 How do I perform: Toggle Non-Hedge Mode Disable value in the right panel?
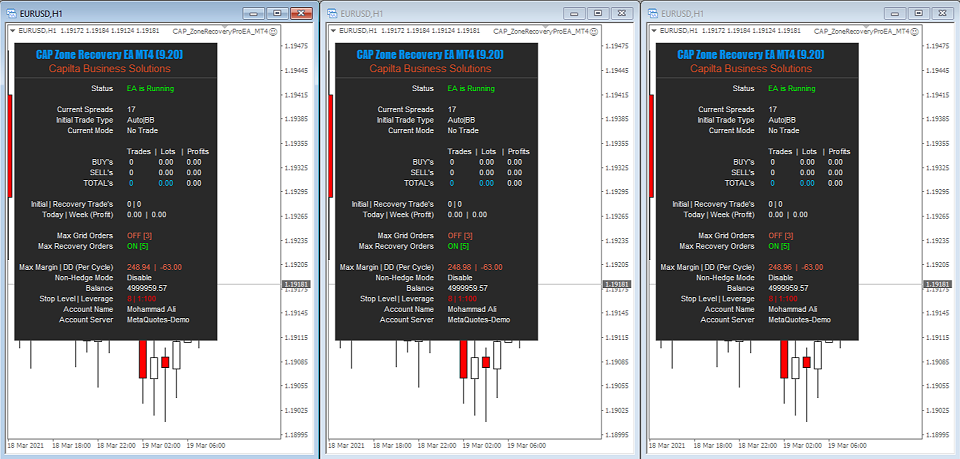[x=782, y=278]
